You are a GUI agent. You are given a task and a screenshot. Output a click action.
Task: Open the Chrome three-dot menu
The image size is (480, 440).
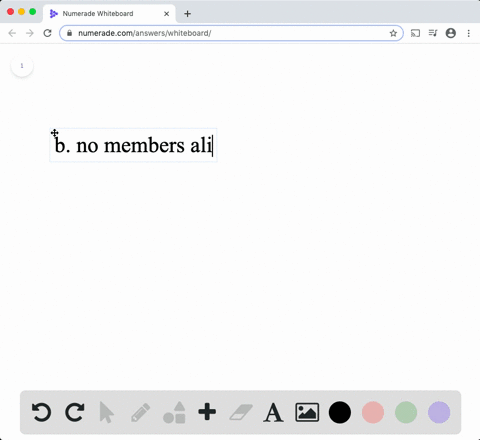469,33
